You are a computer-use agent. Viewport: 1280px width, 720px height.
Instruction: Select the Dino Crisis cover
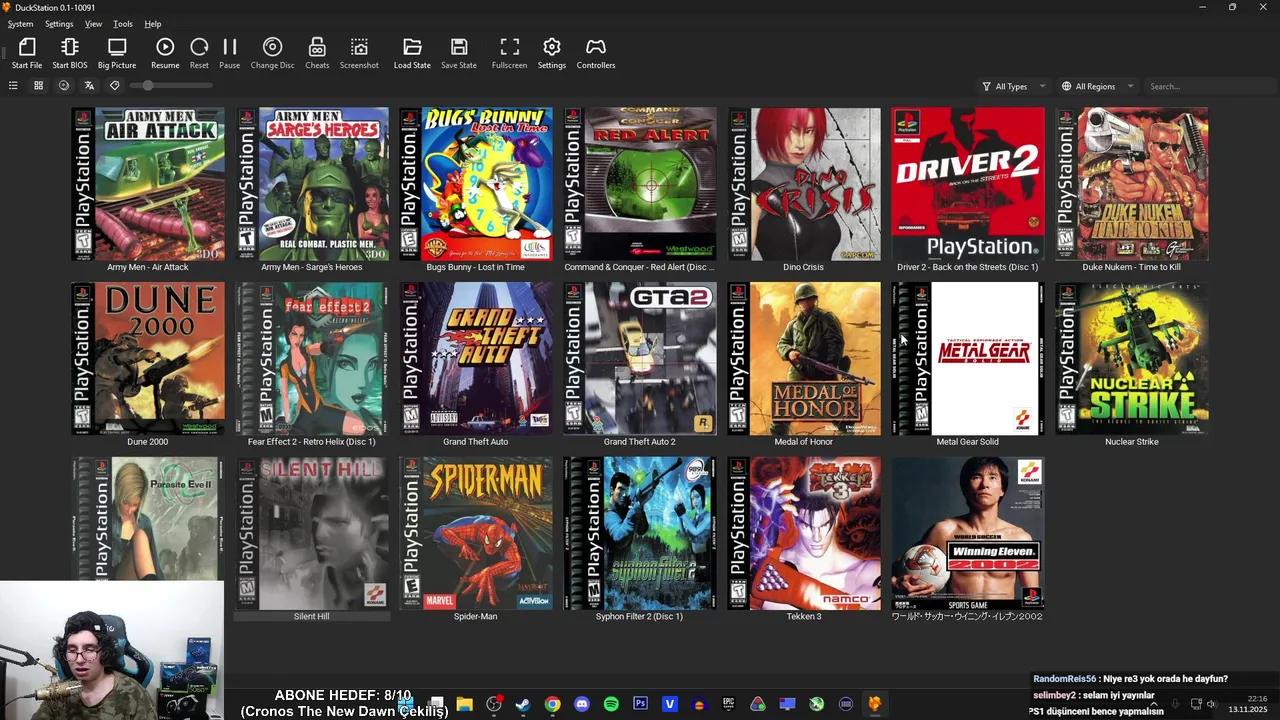[804, 184]
